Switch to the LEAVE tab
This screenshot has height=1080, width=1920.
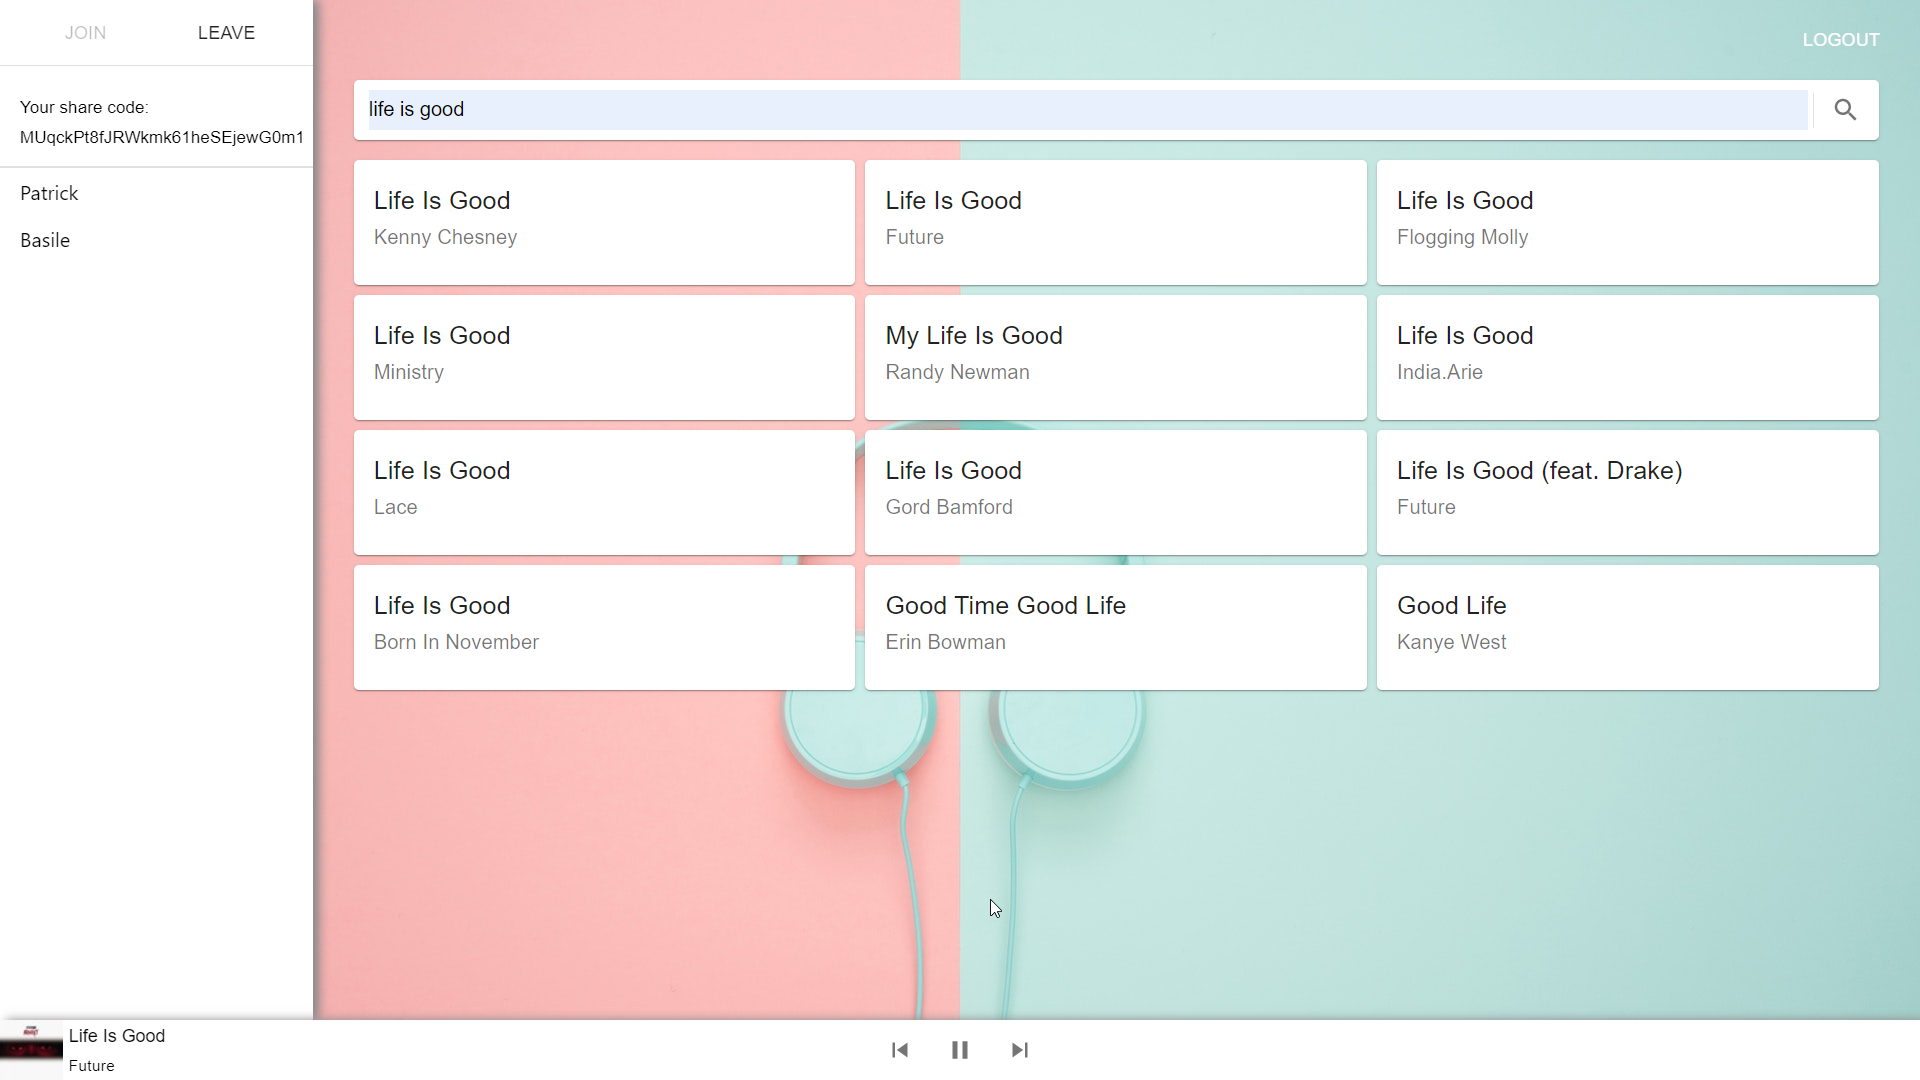226,33
